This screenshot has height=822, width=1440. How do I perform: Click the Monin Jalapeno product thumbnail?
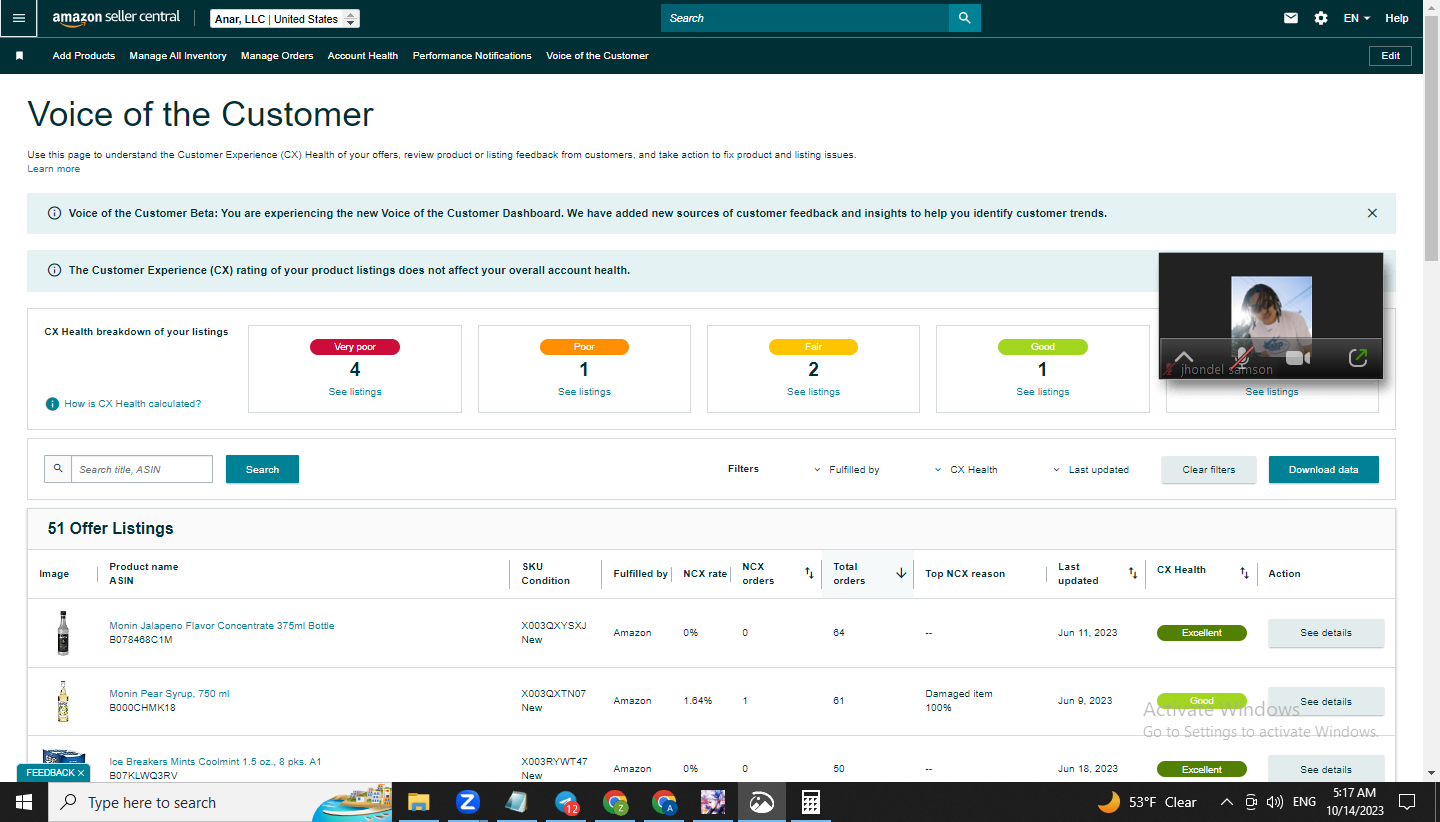(x=63, y=633)
